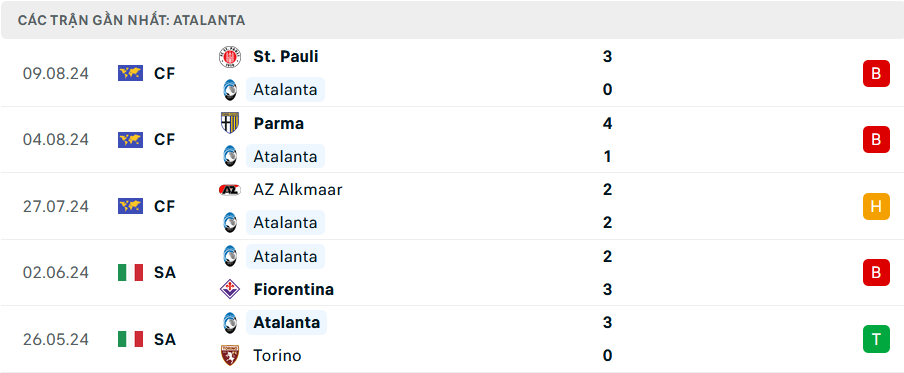Click the Atalanta crest in St. Pauli match
This screenshot has width=904, height=373.
pyautogui.click(x=229, y=90)
